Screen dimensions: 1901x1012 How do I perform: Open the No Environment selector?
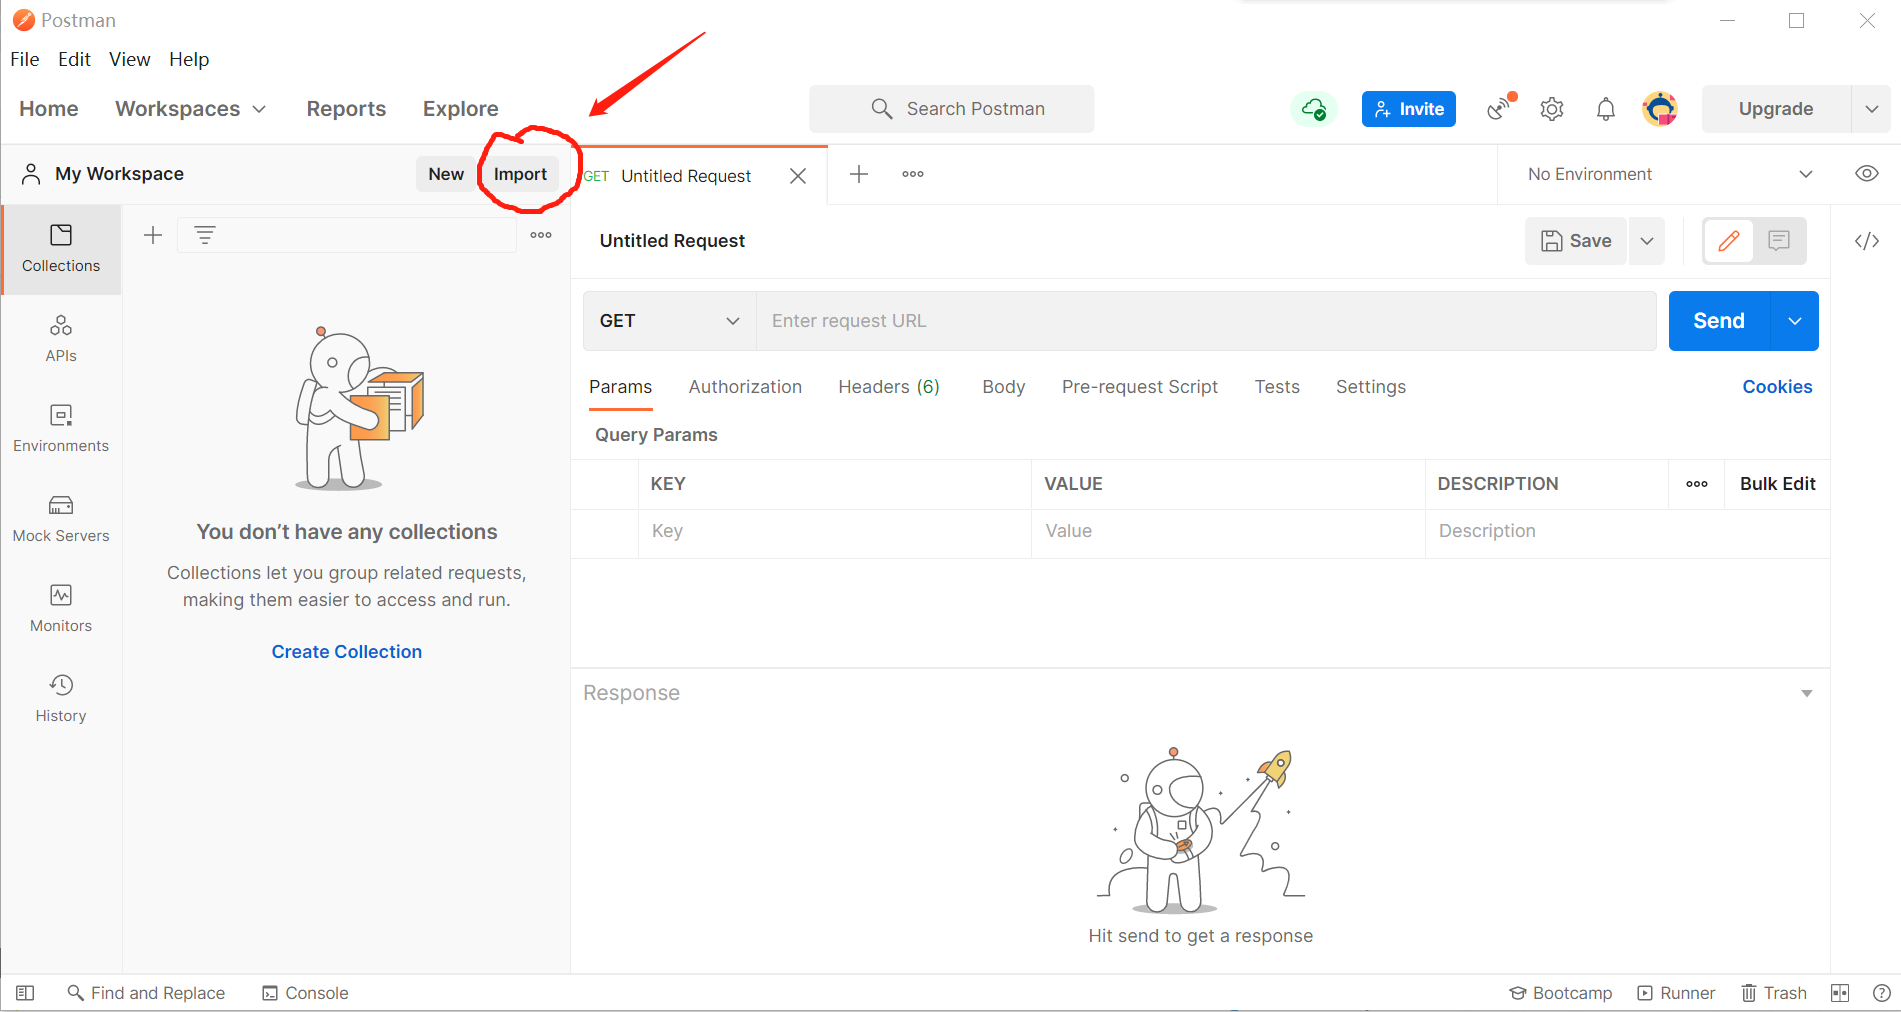[x=1670, y=174]
